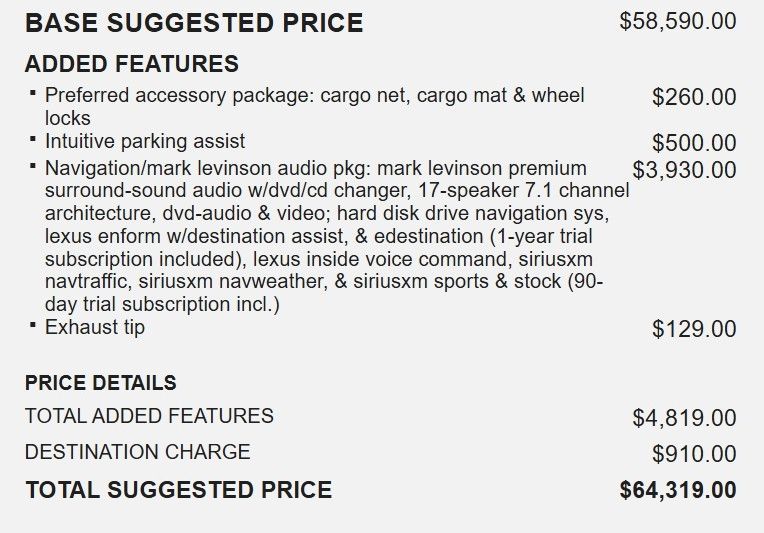Click the PRICE DETAILS heading
The height and width of the screenshot is (533, 764).
pos(100,383)
